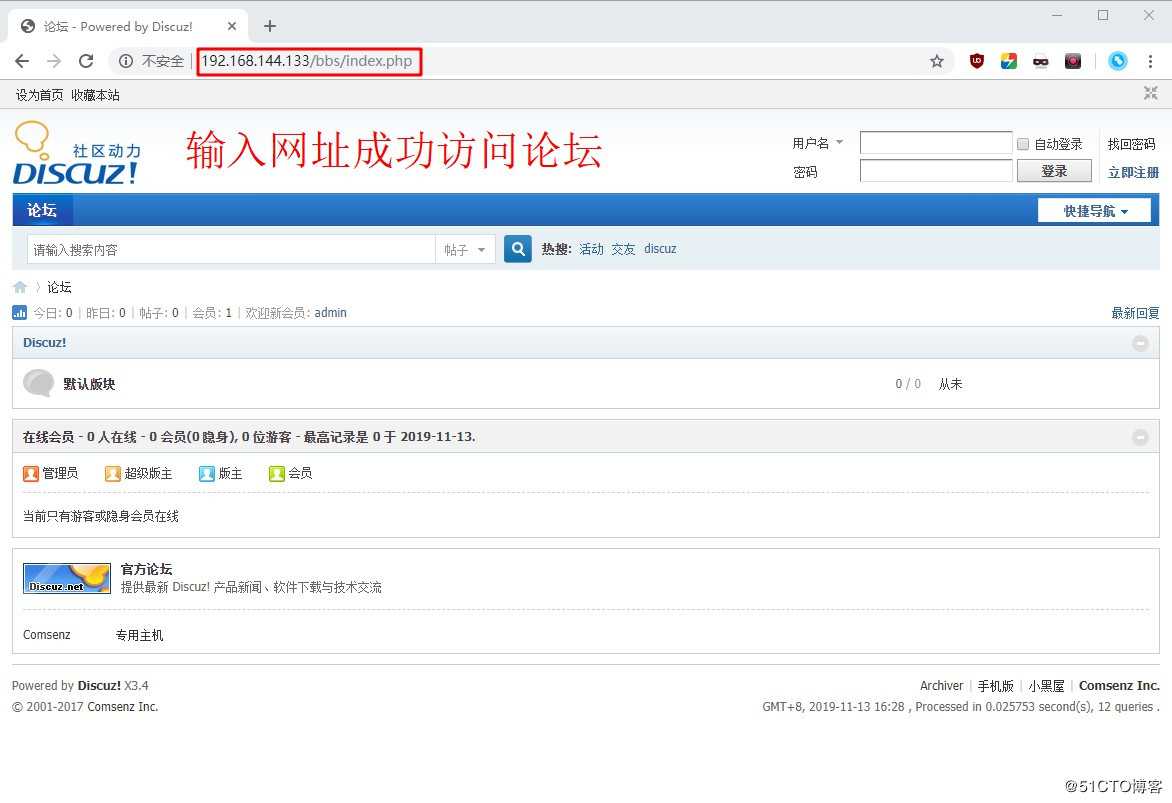Click the 找回密码 link

point(1131,144)
